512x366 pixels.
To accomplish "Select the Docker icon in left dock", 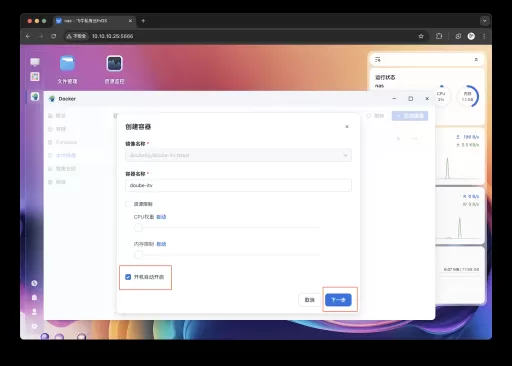I will (x=35, y=97).
